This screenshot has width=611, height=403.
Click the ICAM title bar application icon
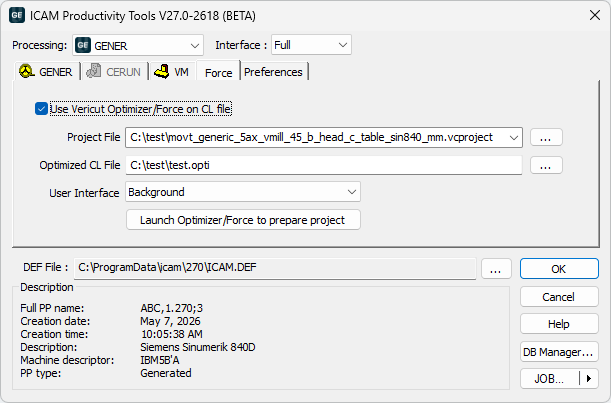coord(17,15)
